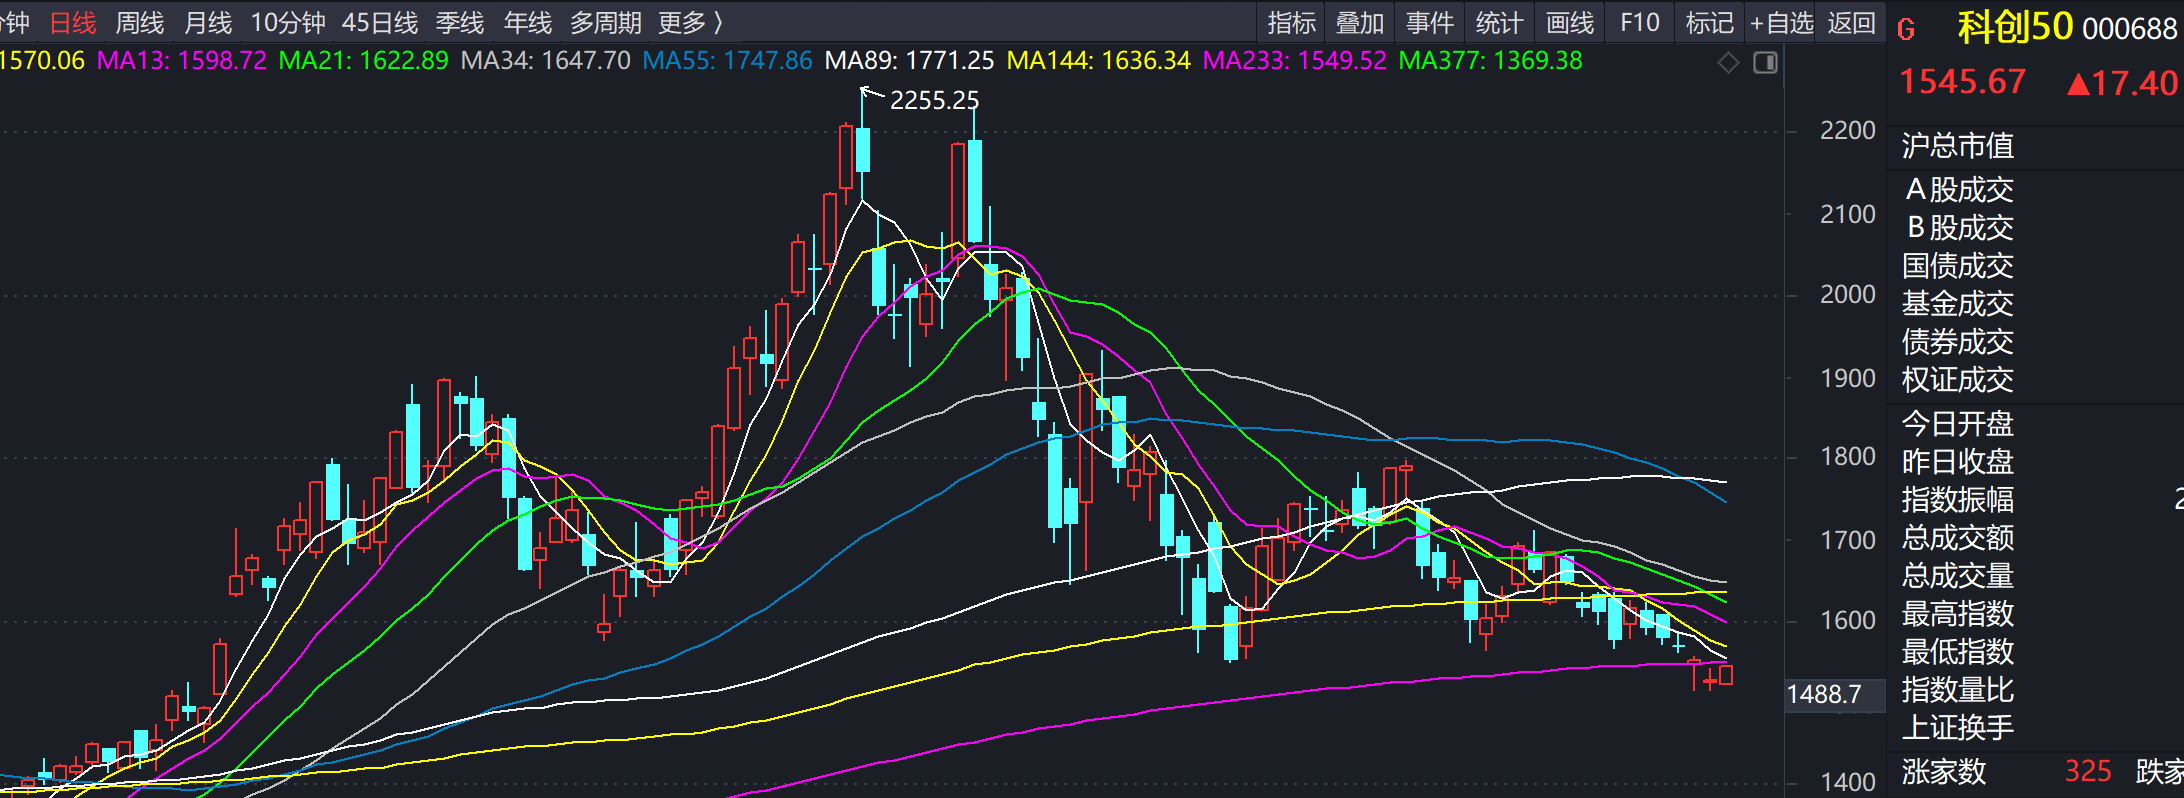Select the 叠加 overlay toolbar button

click(x=1360, y=22)
